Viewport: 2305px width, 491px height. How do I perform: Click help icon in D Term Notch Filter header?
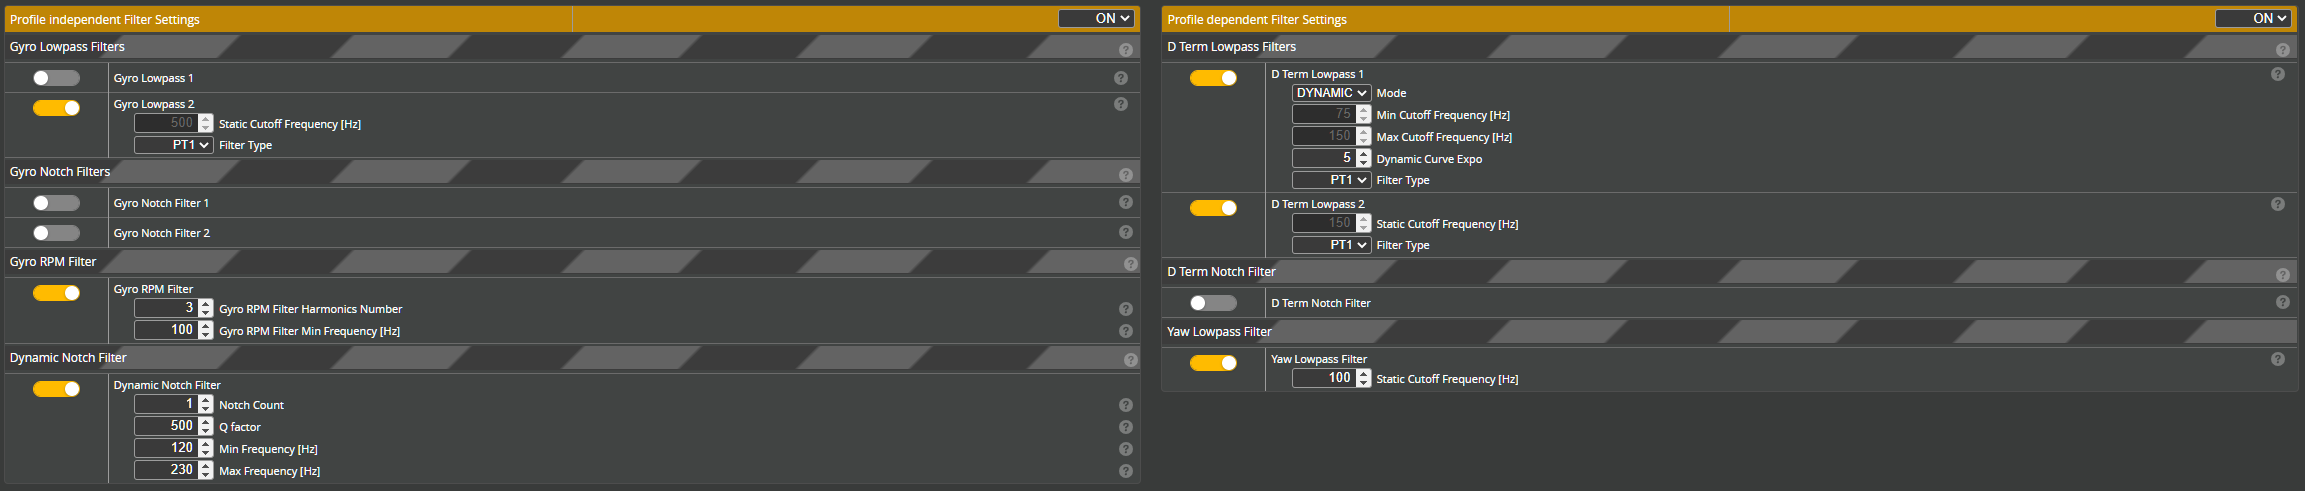(x=2282, y=275)
